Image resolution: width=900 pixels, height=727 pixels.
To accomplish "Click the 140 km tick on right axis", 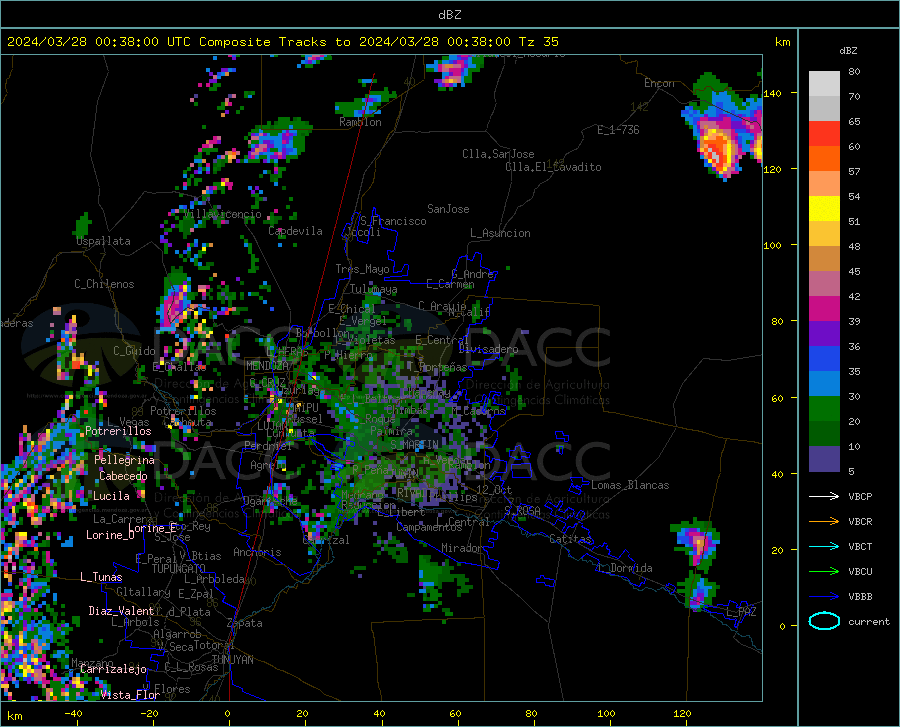I will point(772,93).
